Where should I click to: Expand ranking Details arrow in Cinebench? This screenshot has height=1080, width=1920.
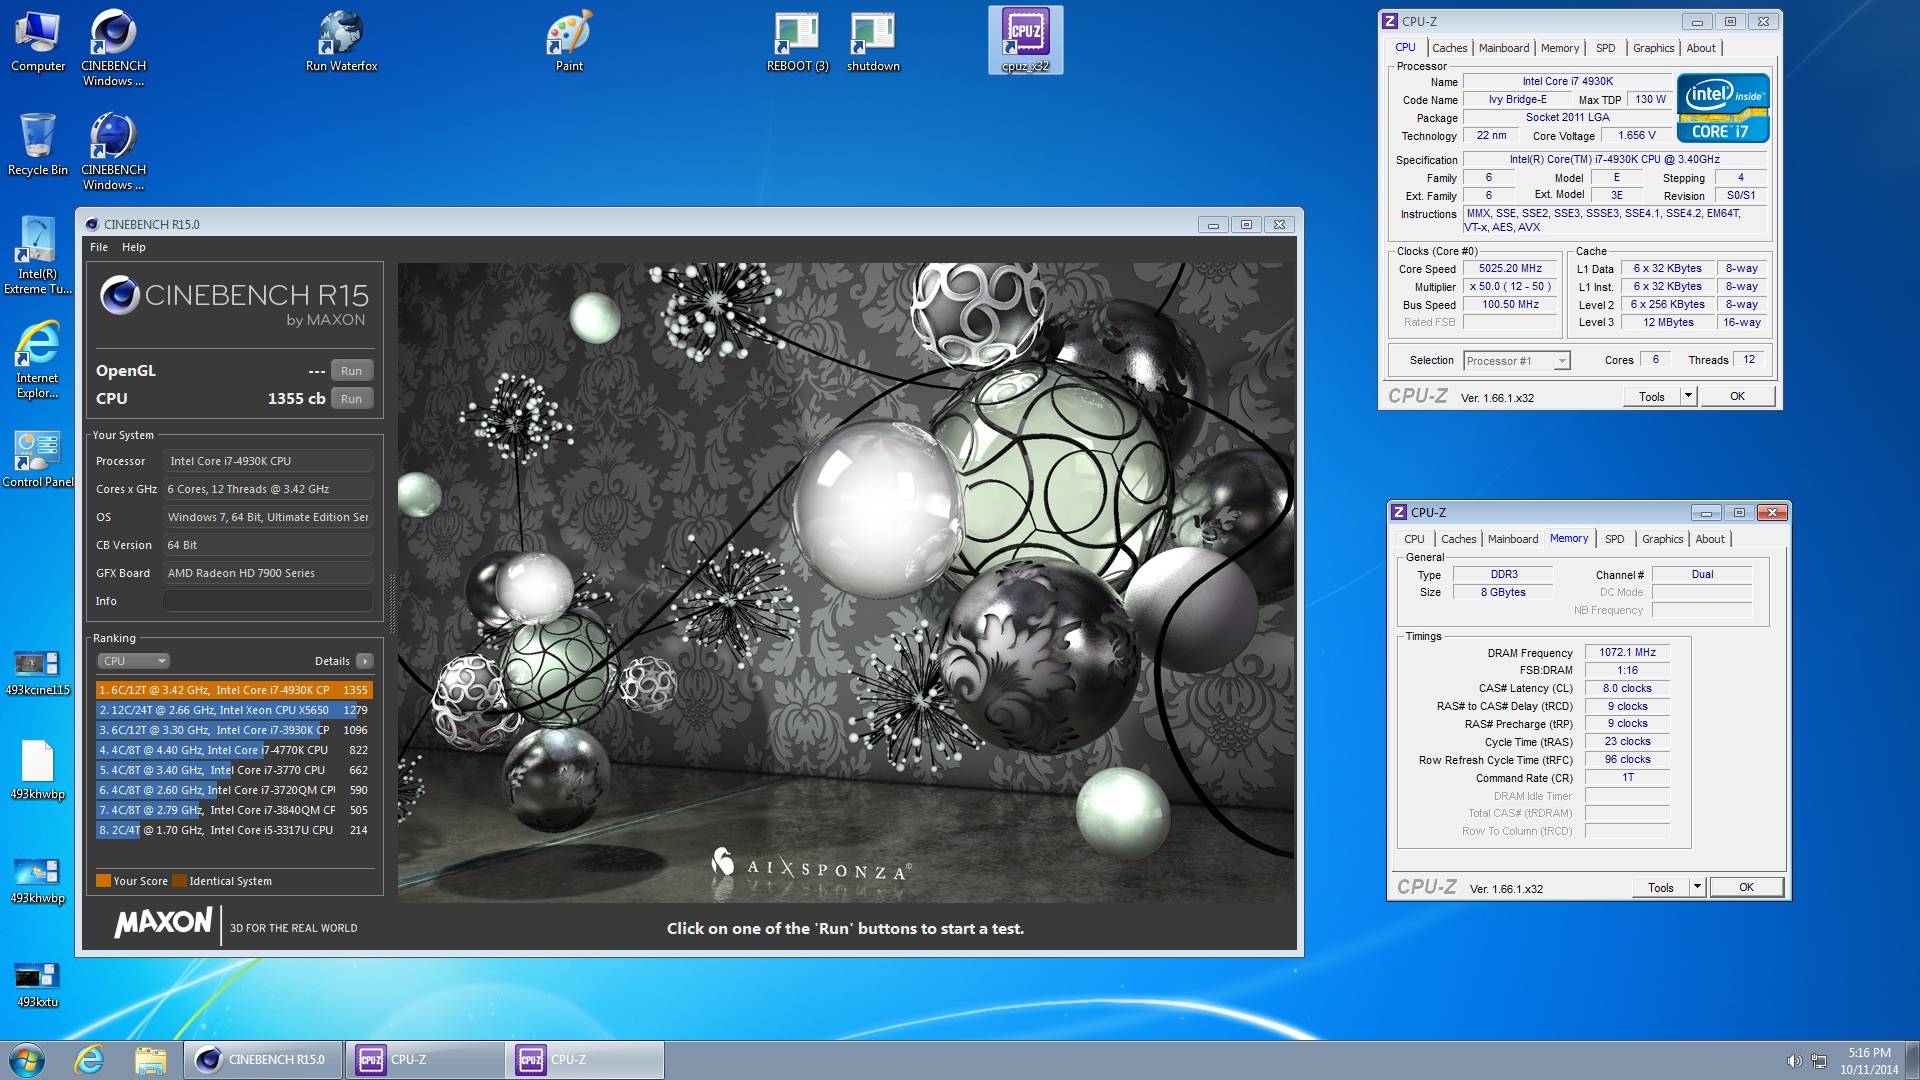tap(365, 661)
